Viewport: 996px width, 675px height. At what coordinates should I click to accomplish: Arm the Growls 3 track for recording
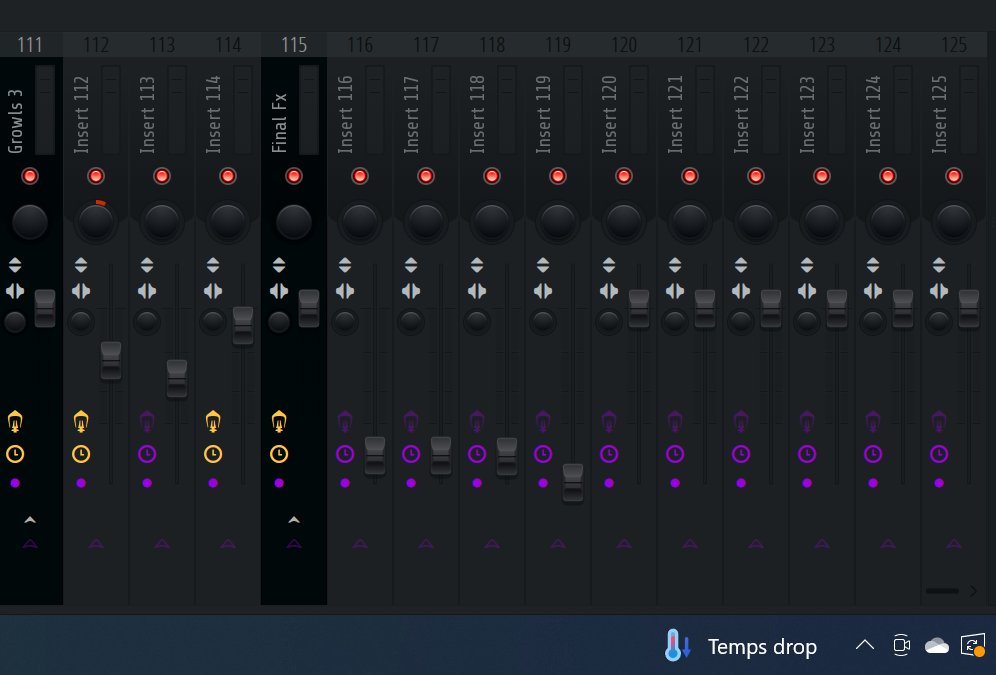tap(30, 176)
